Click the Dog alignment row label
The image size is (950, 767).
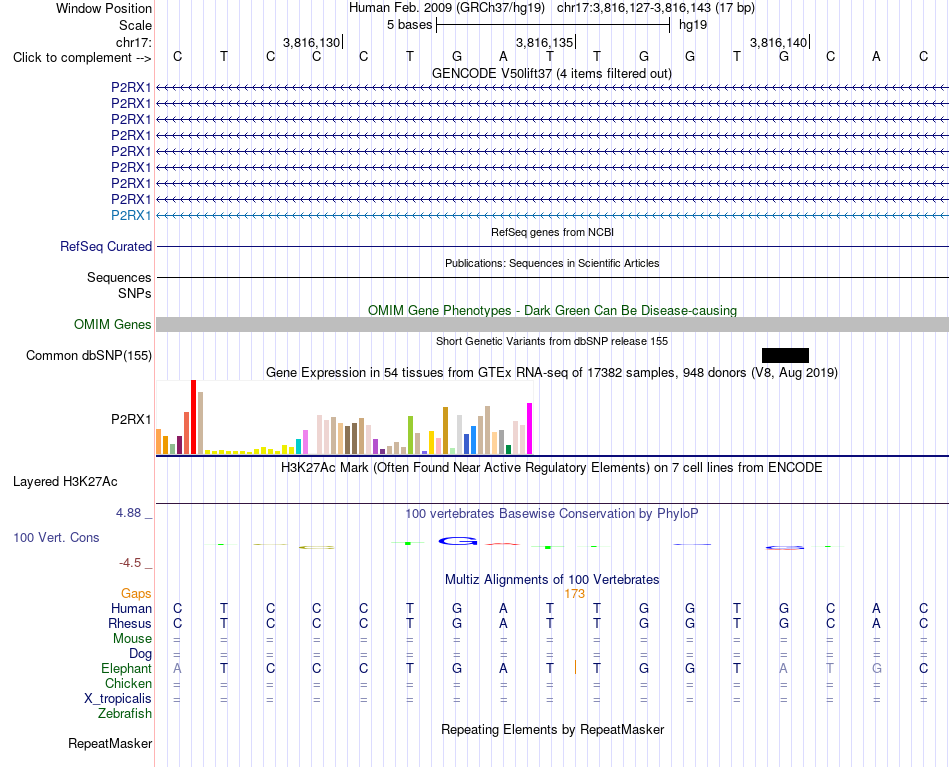pos(140,654)
